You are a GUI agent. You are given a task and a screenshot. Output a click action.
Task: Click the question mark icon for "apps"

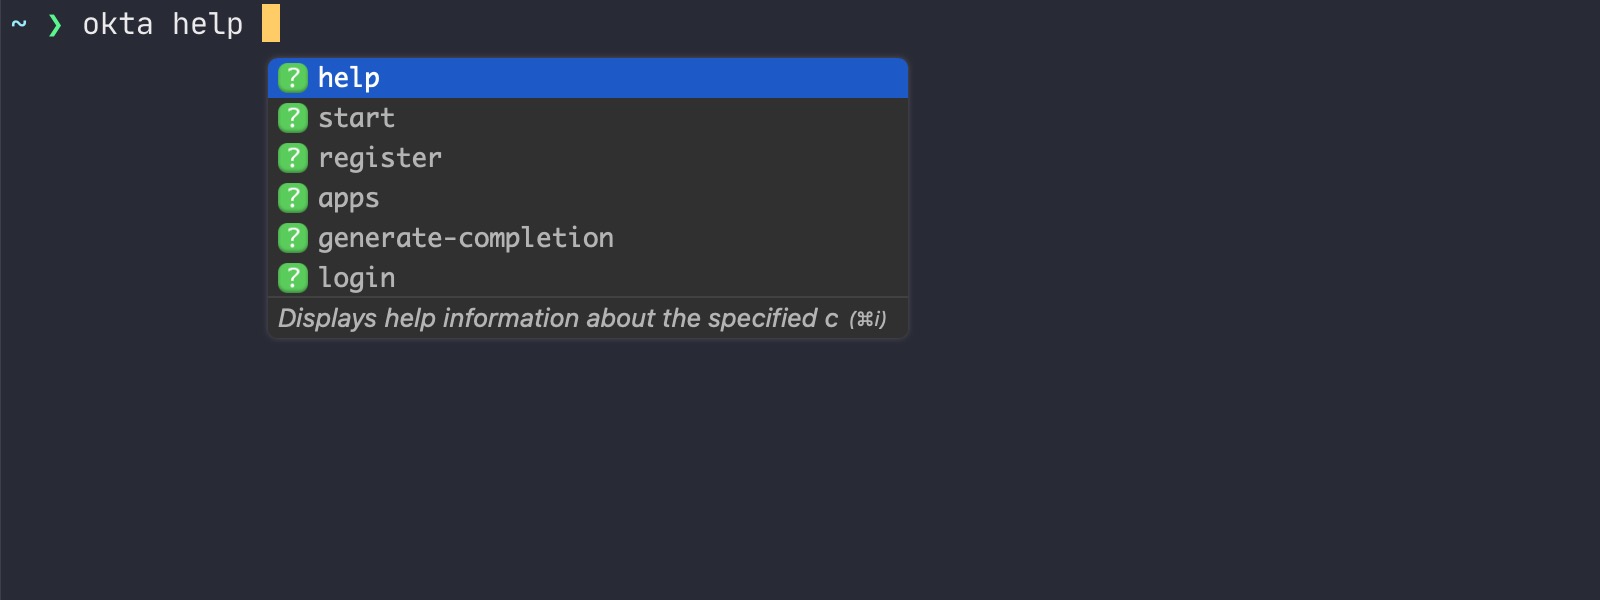[293, 197]
